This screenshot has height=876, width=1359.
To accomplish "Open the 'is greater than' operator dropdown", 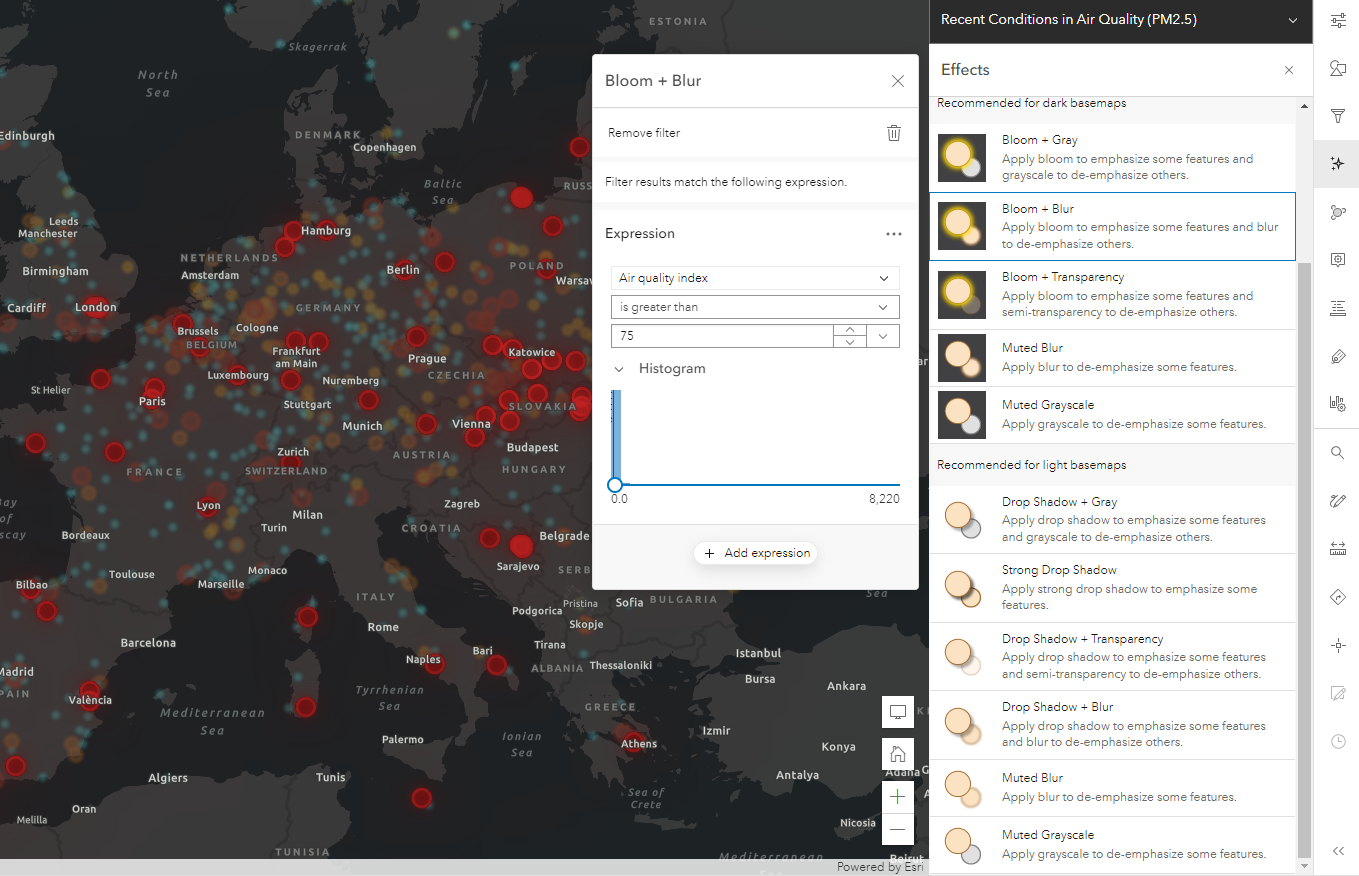I will tap(755, 306).
